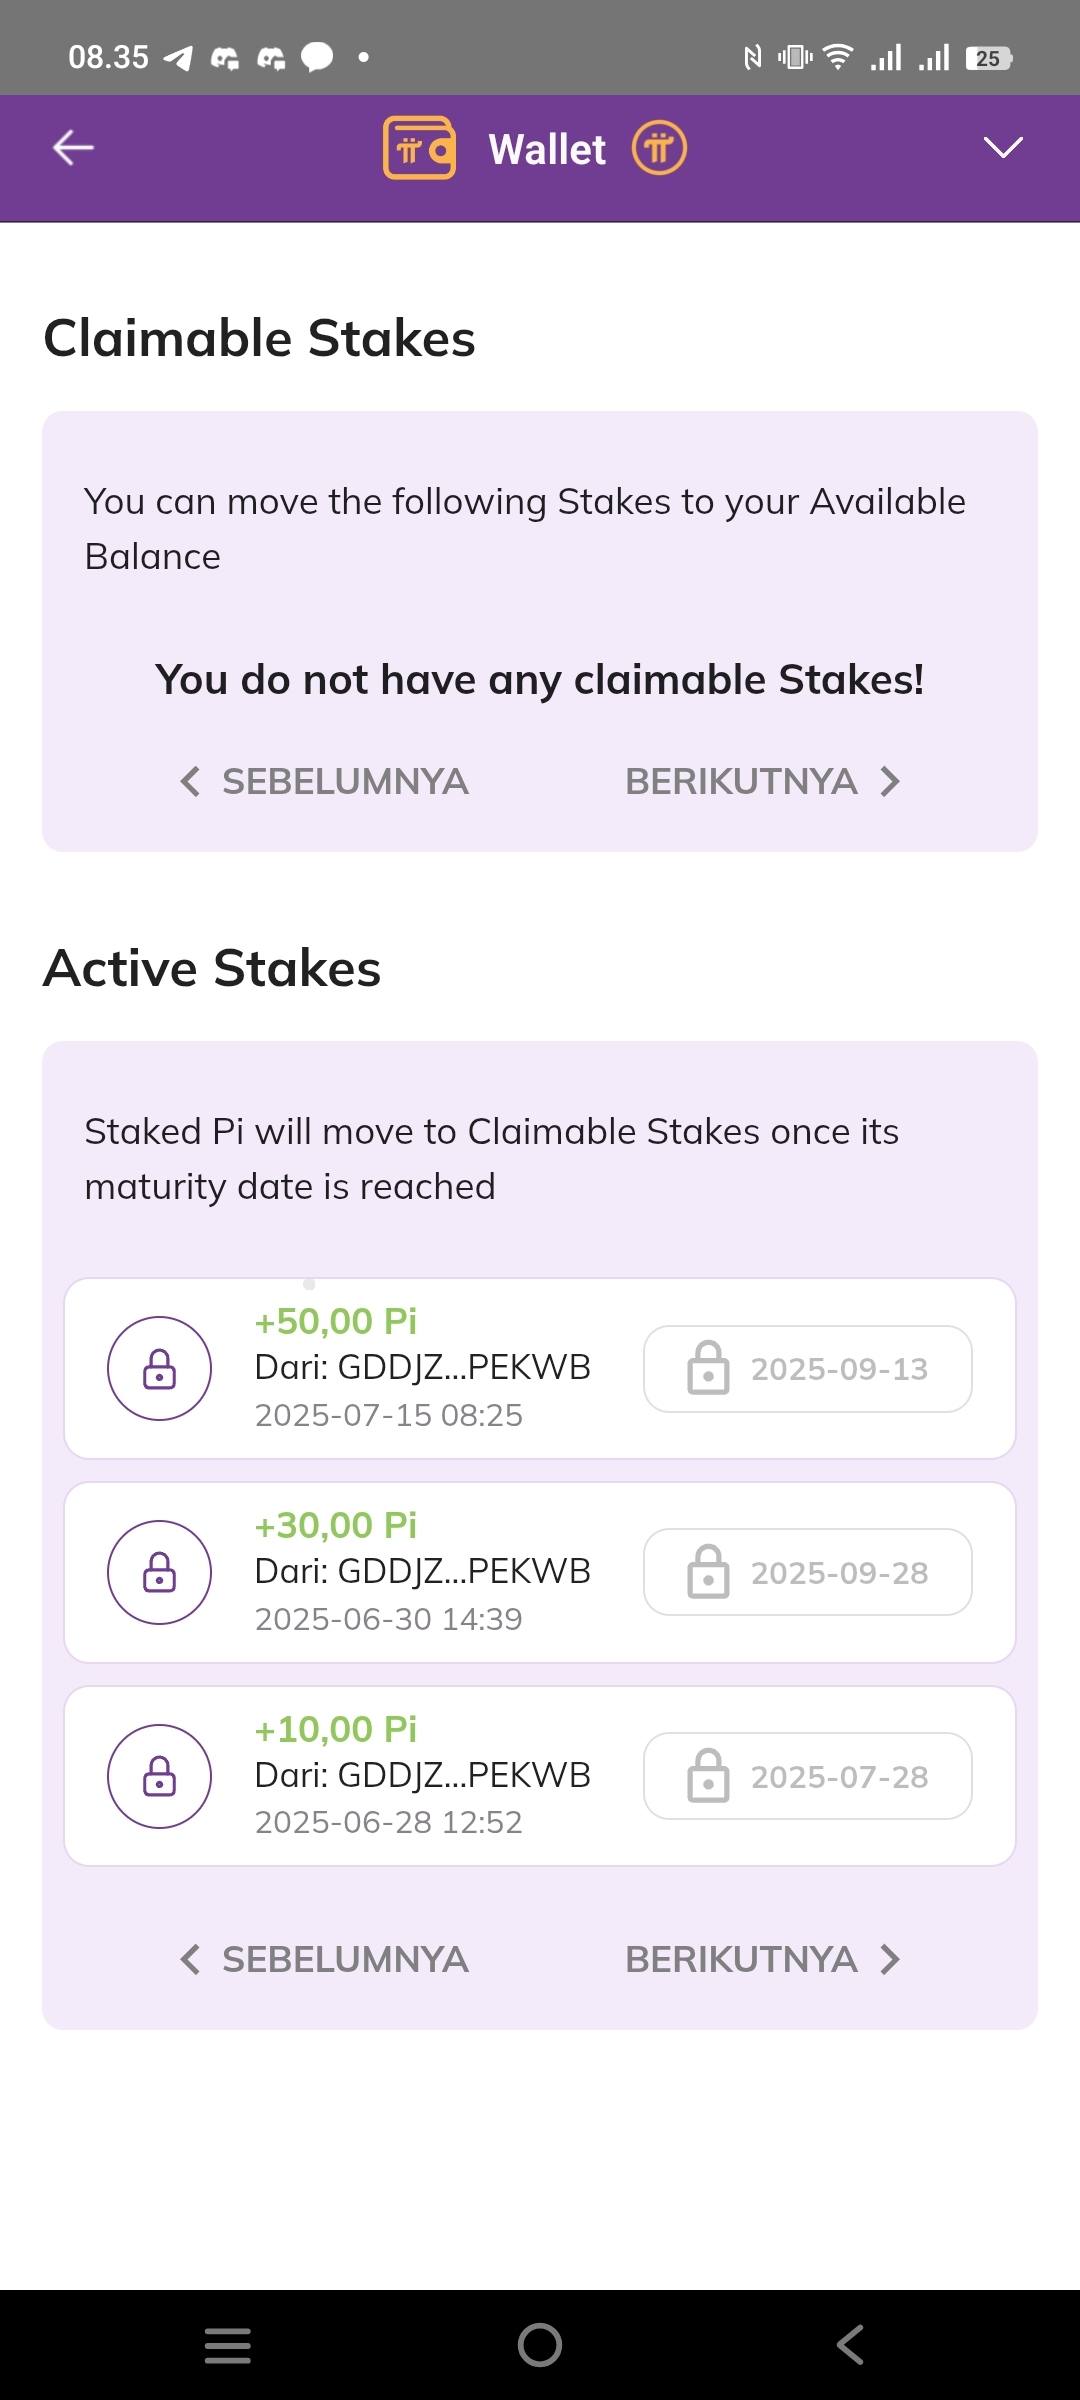Image resolution: width=1080 pixels, height=2400 pixels.
Task: Tap lock circle icon of 10,00 Pi stake
Action: (159, 1777)
